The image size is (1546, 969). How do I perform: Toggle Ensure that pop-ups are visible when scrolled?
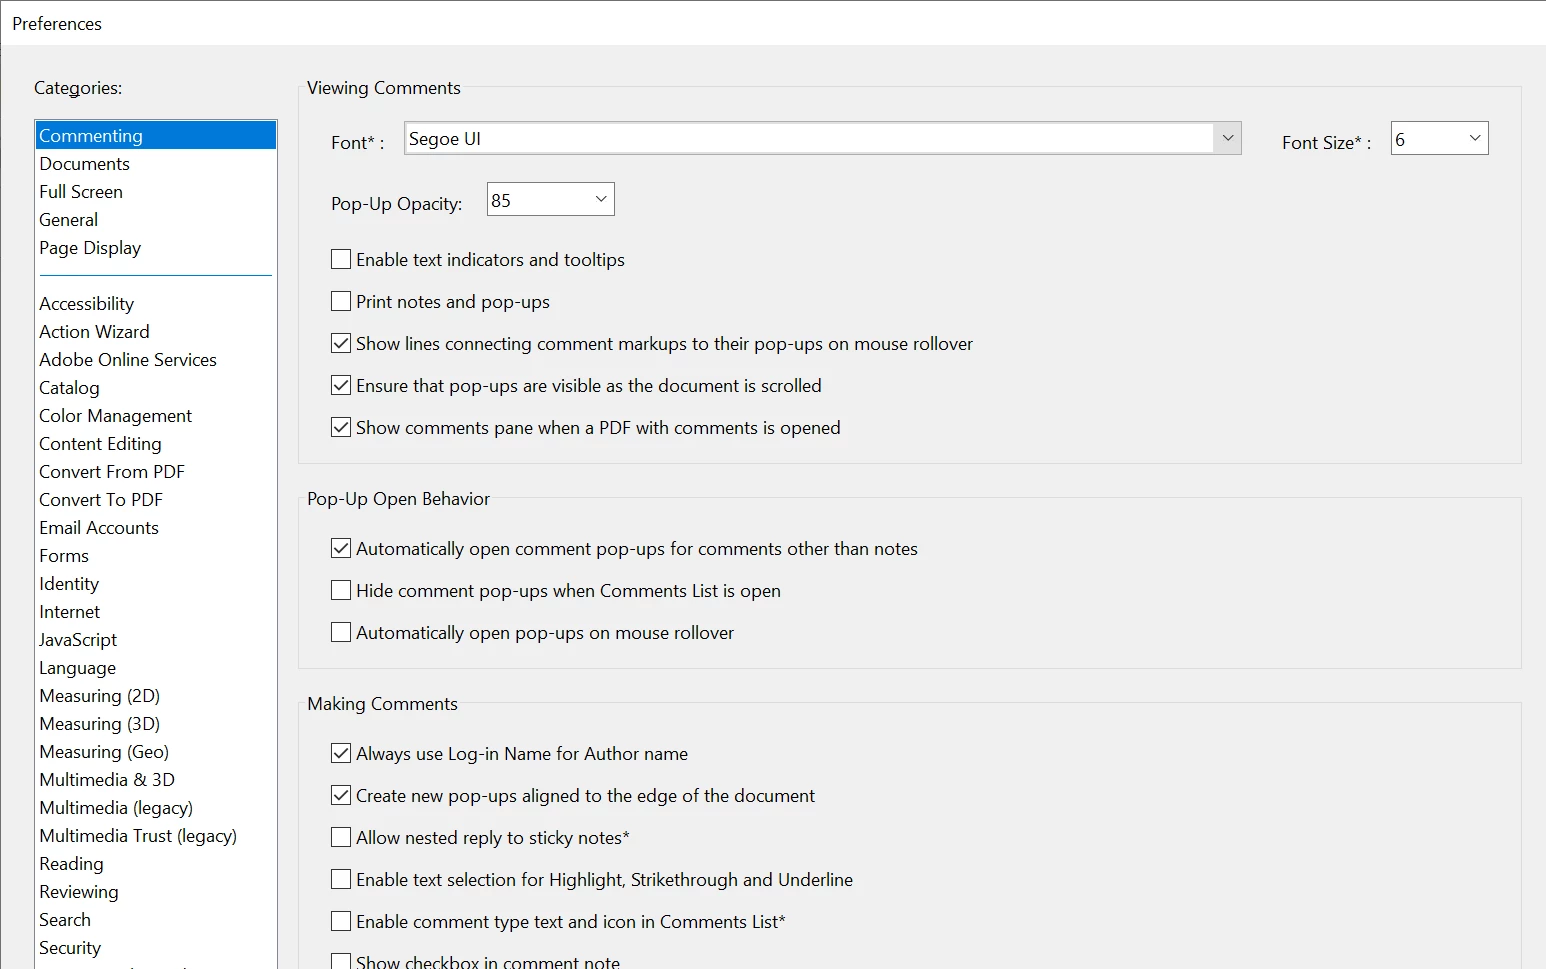coord(341,386)
